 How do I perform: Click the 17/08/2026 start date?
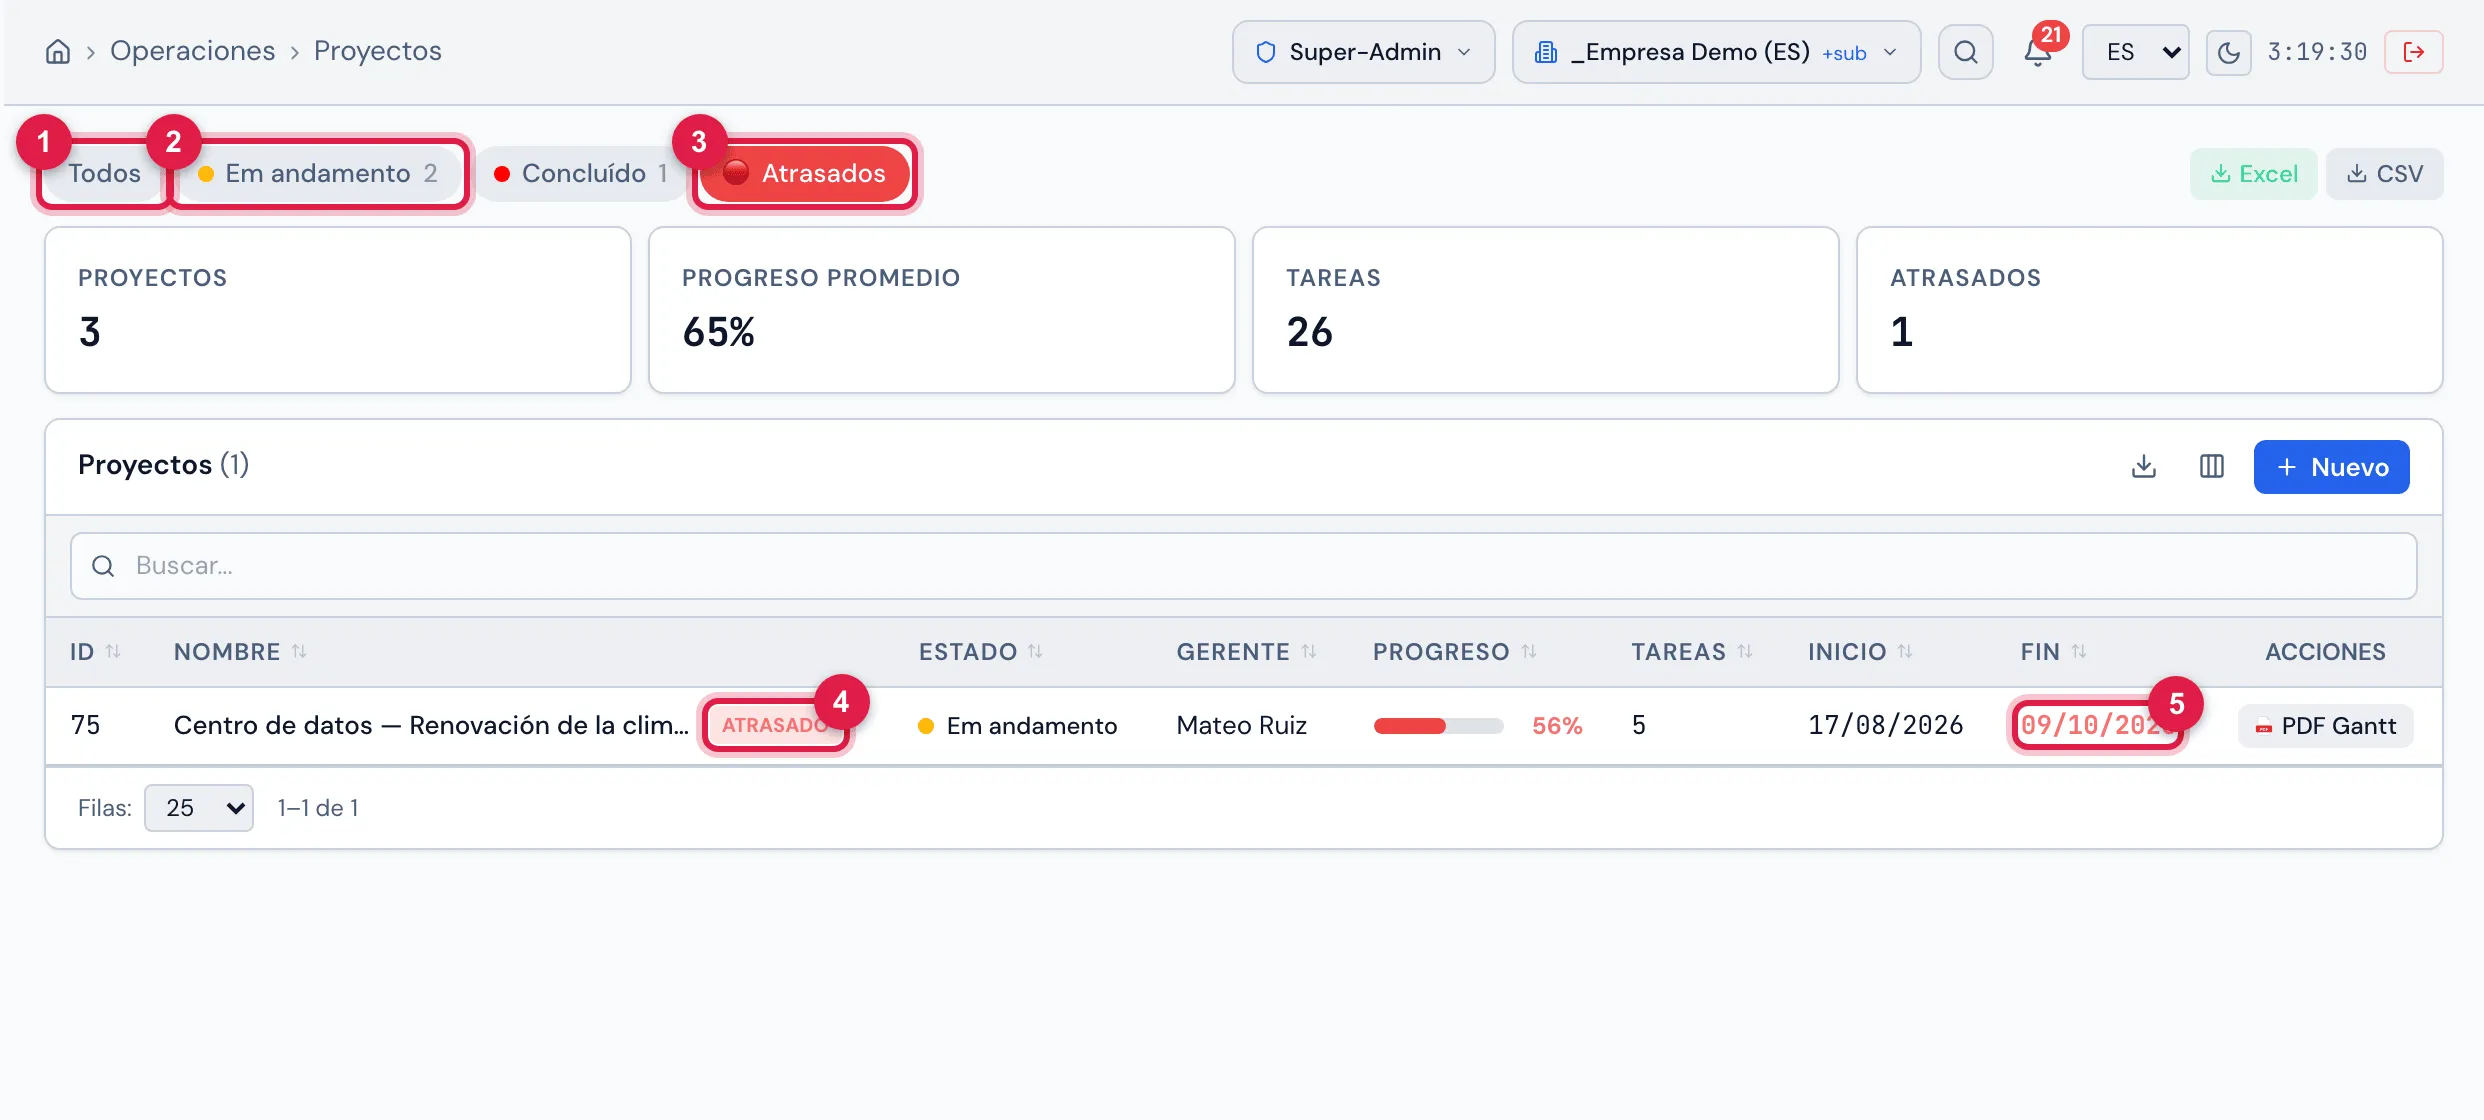tap(1885, 725)
